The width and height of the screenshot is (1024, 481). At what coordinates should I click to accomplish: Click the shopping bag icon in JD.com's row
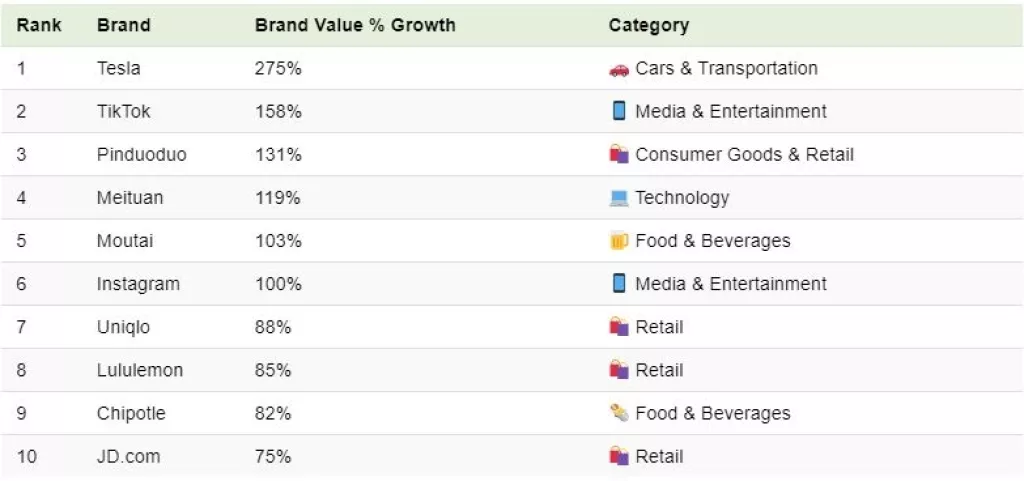point(619,456)
